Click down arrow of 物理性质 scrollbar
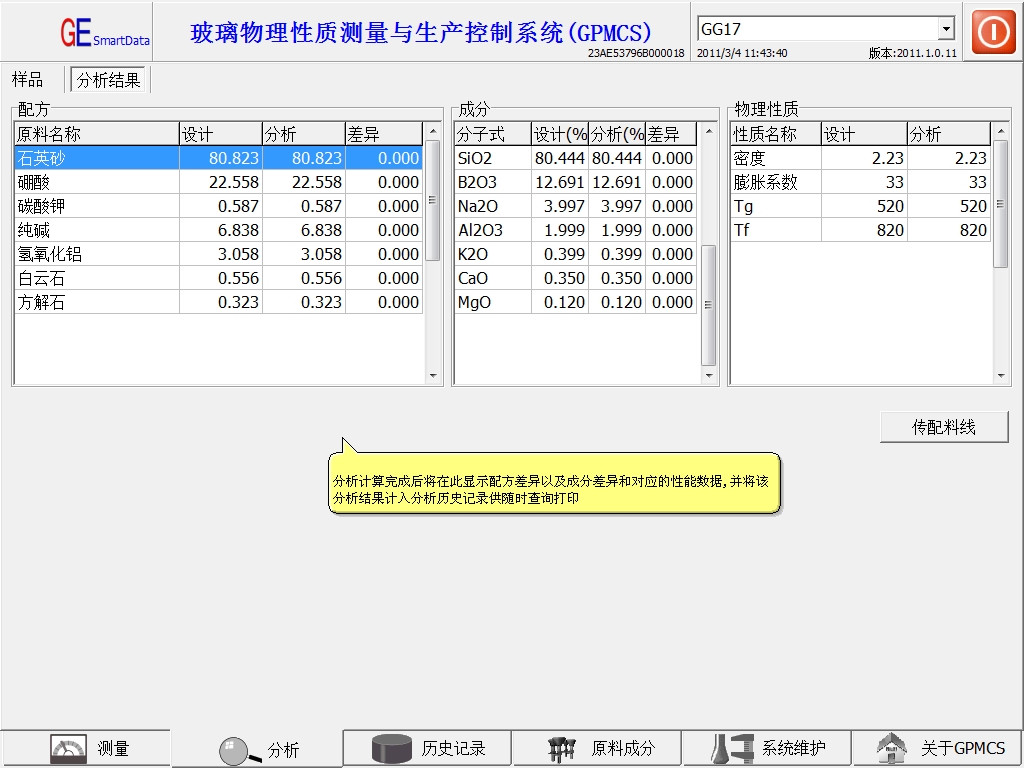The width and height of the screenshot is (1024, 768). 1000,376
